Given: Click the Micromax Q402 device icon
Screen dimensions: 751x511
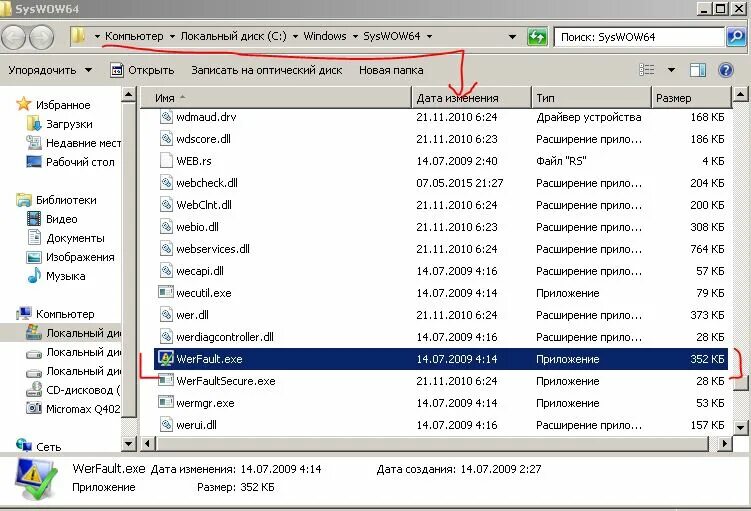Looking at the screenshot, I should [34, 408].
